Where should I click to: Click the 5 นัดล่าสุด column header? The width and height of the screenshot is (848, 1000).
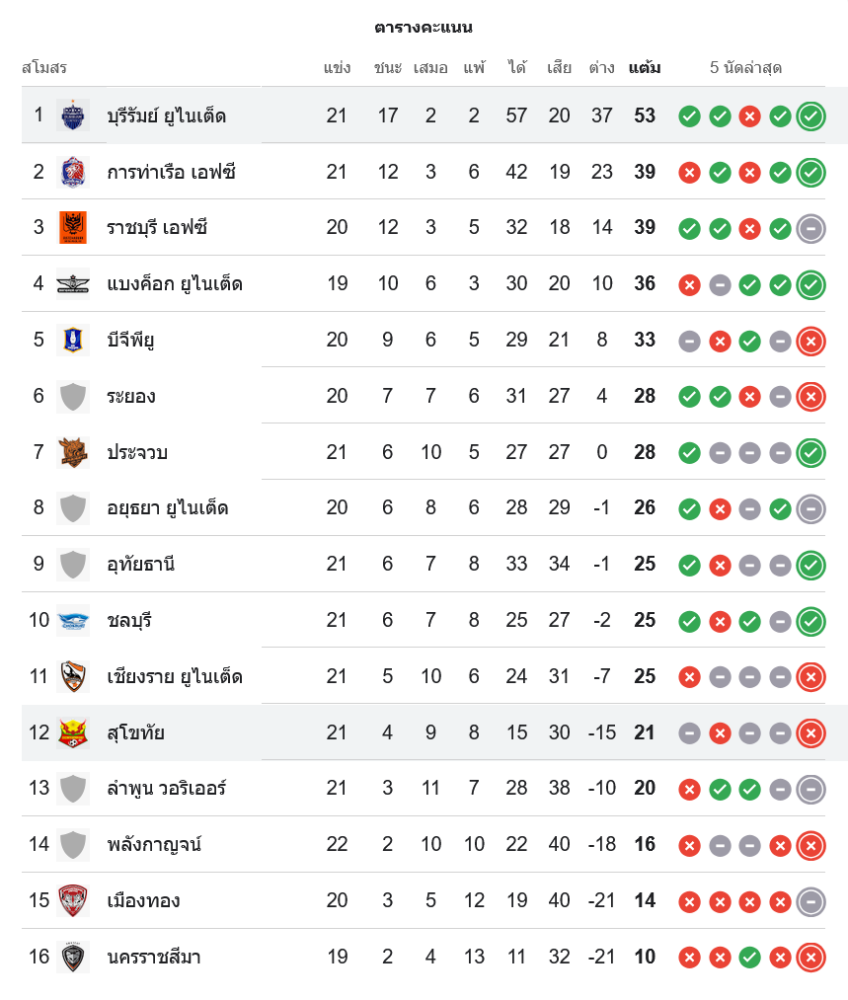[x=745, y=68]
